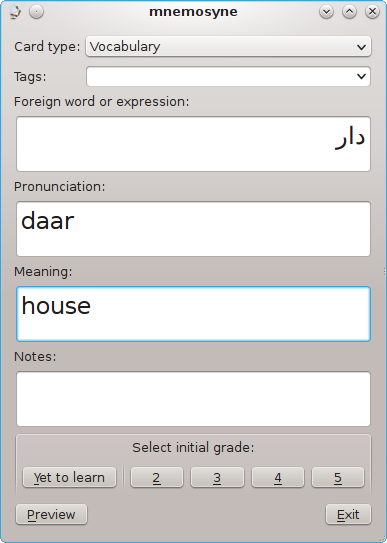Screen dimensions: 387x543
Task: Expand the Tags combo box arrow
Action: pyautogui.click(x=361, y=76)
